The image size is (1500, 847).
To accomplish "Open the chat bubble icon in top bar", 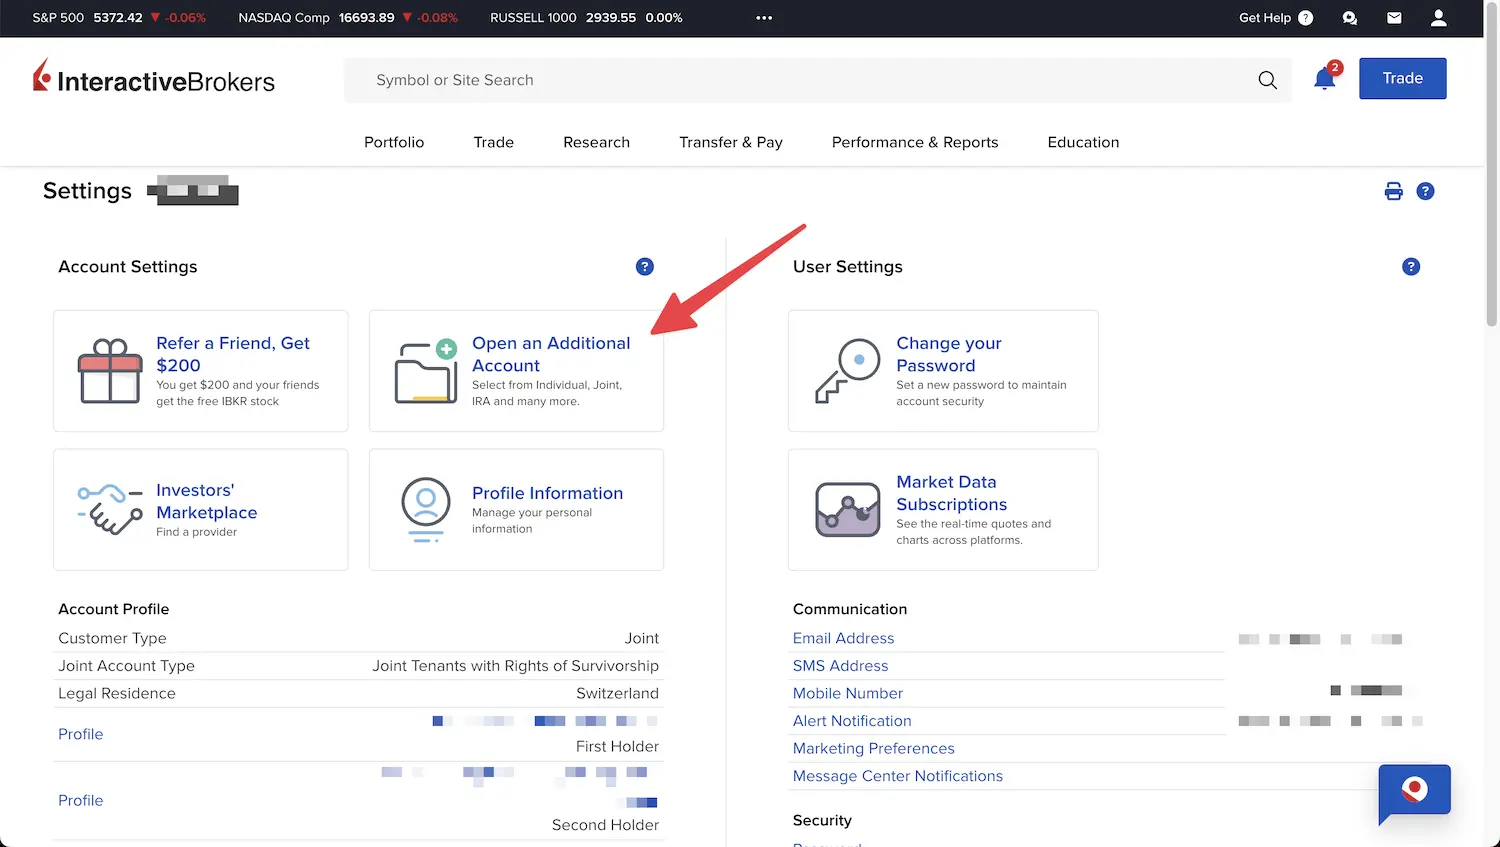I will [1350, 18].
